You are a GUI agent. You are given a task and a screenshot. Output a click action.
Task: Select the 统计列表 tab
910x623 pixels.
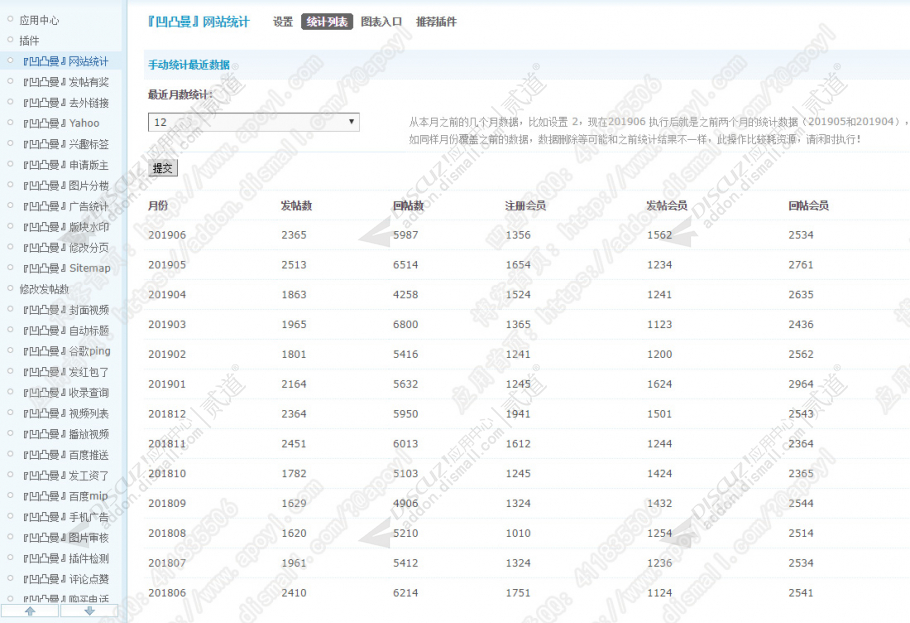pos(327,22)
